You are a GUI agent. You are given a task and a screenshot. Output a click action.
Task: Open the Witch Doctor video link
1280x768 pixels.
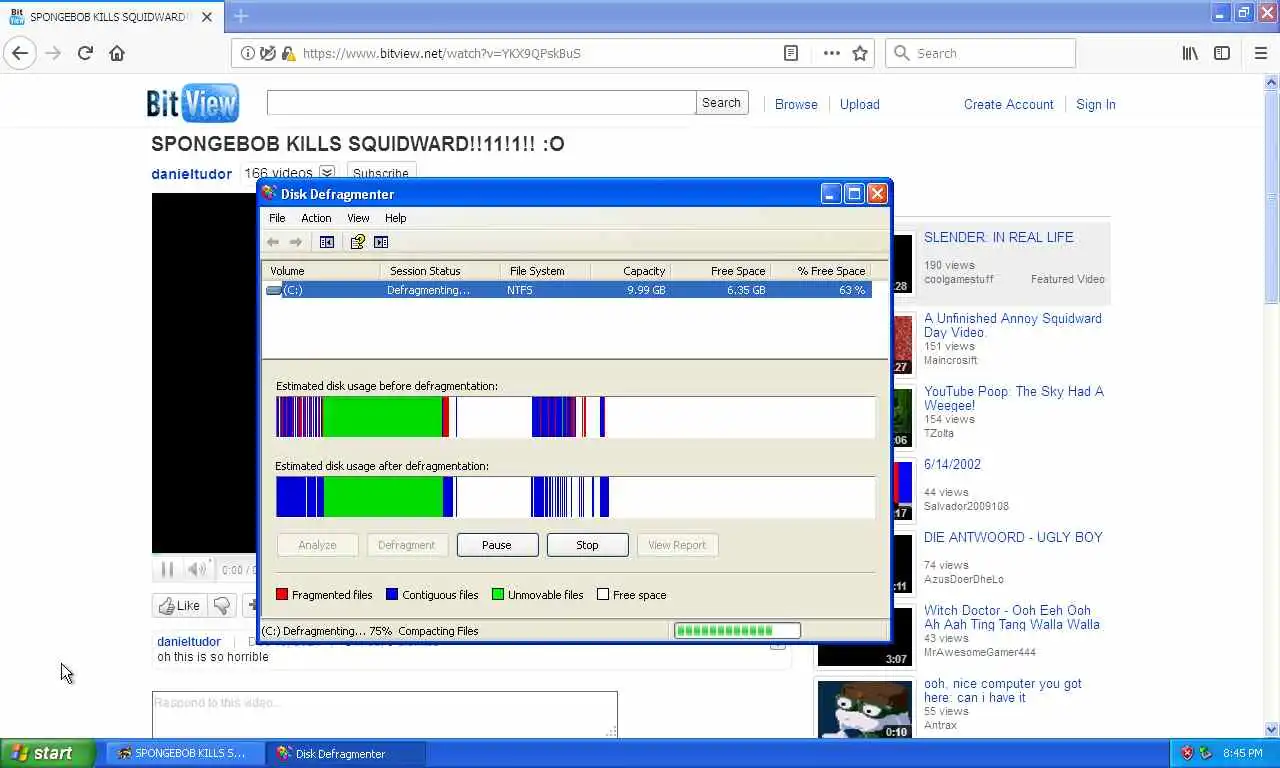click(x=1011, y=617)
